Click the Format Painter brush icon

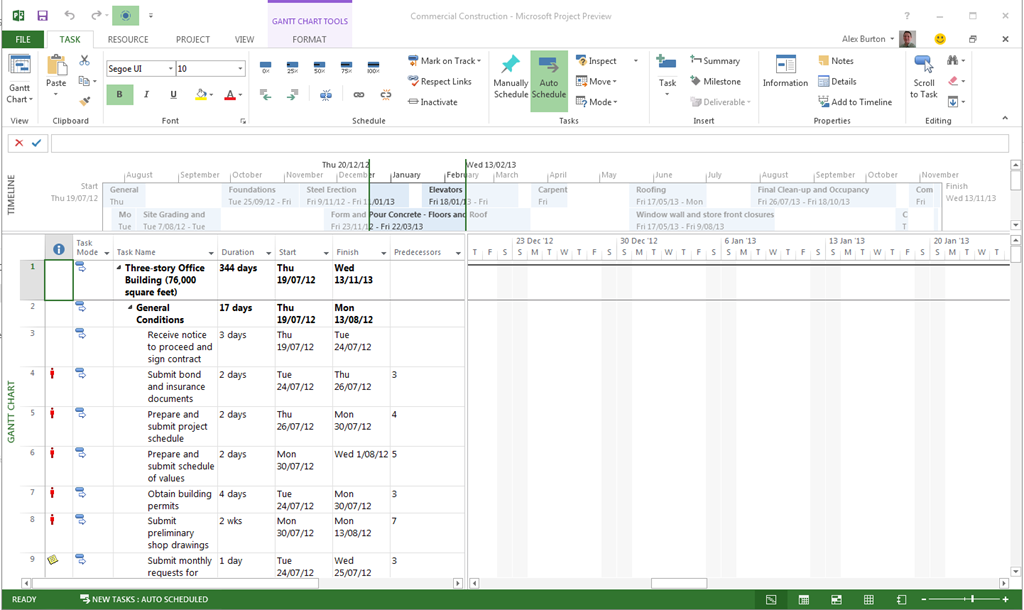click(x=85, y=100)
